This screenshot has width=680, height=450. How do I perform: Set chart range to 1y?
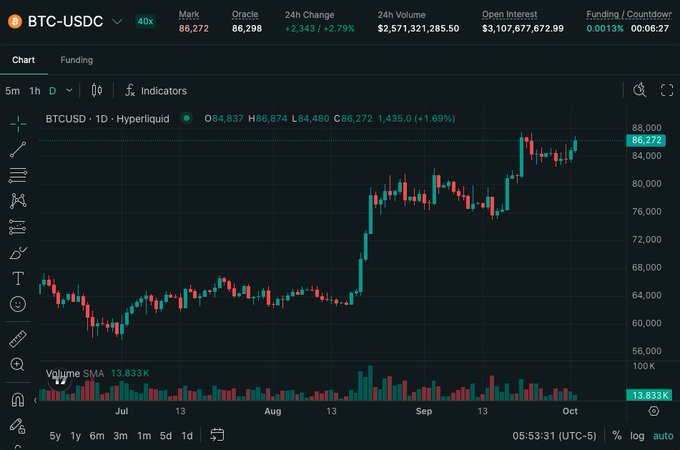coord(76,436)
